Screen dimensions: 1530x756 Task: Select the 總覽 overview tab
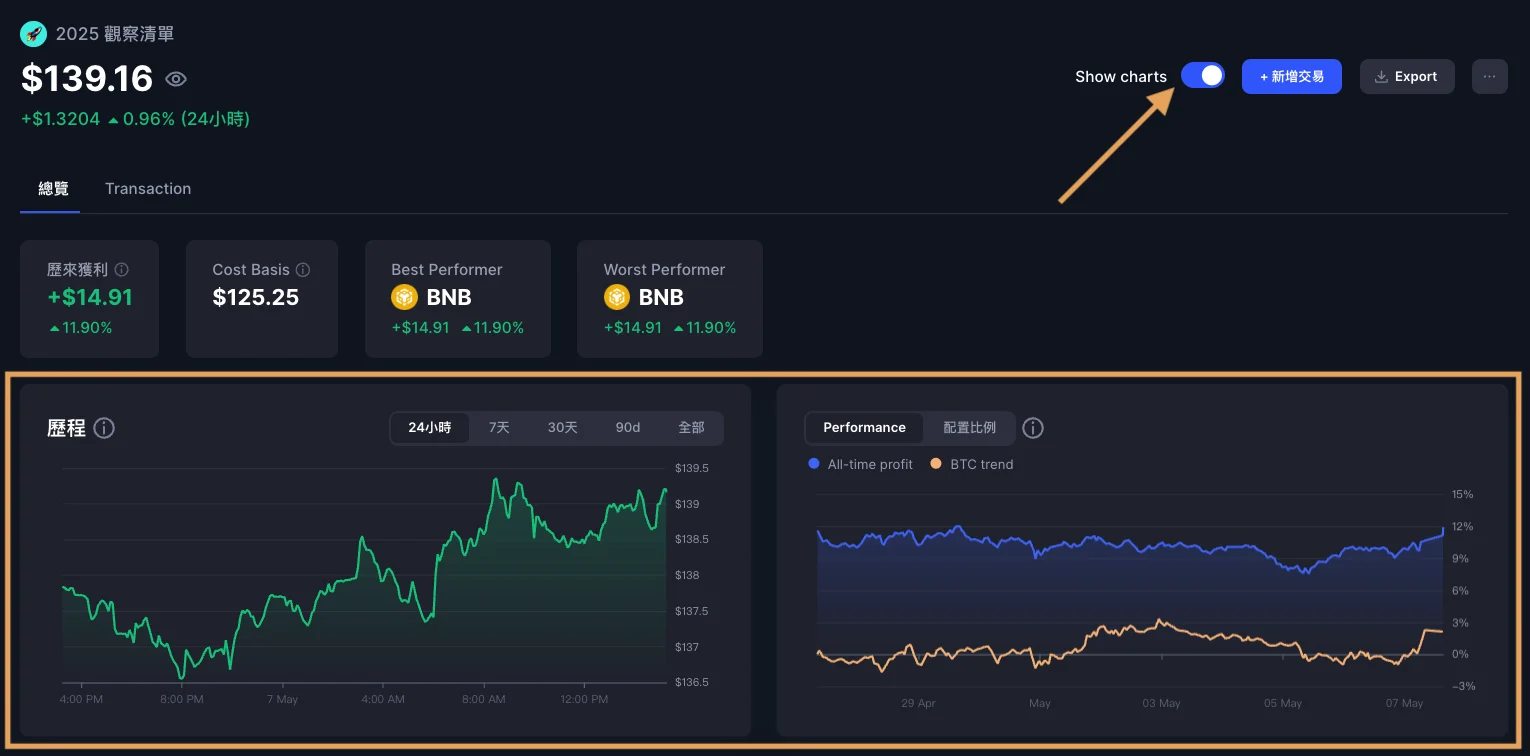(x=53, y=189)
